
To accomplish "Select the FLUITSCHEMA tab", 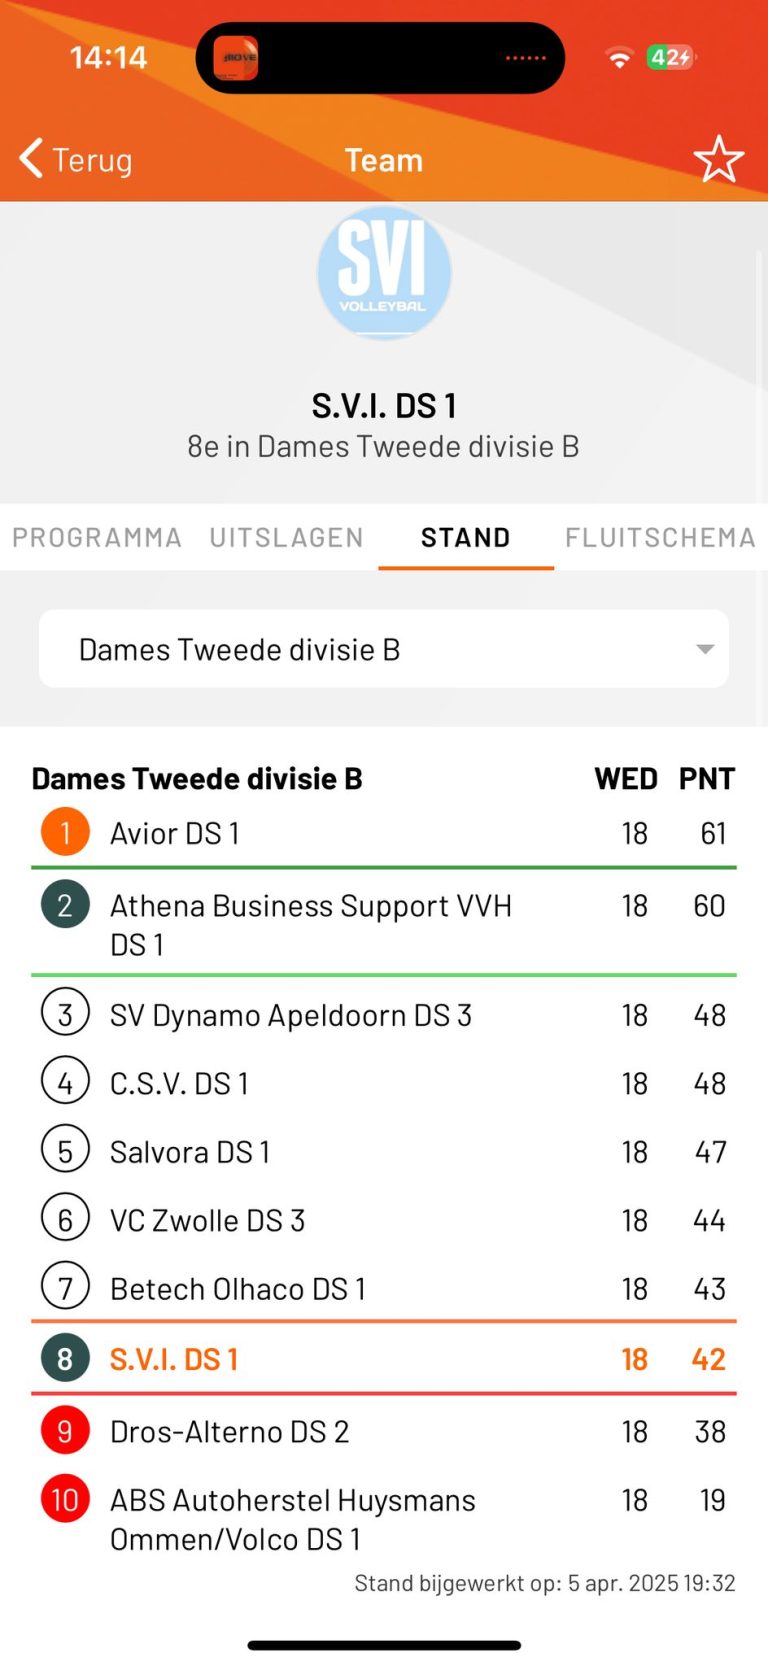I will [x=660, y=538].
